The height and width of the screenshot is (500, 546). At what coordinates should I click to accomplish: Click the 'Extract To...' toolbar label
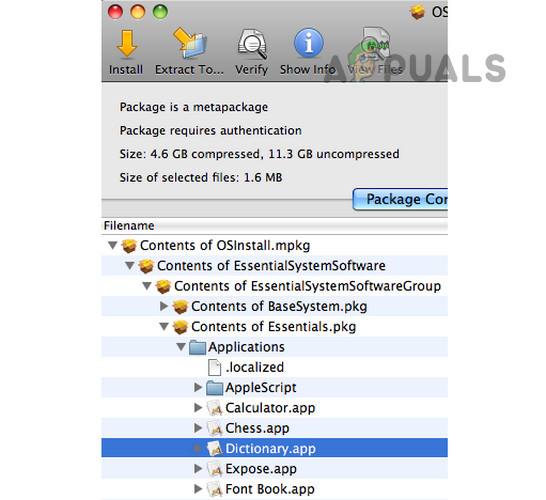coord(189,70)
